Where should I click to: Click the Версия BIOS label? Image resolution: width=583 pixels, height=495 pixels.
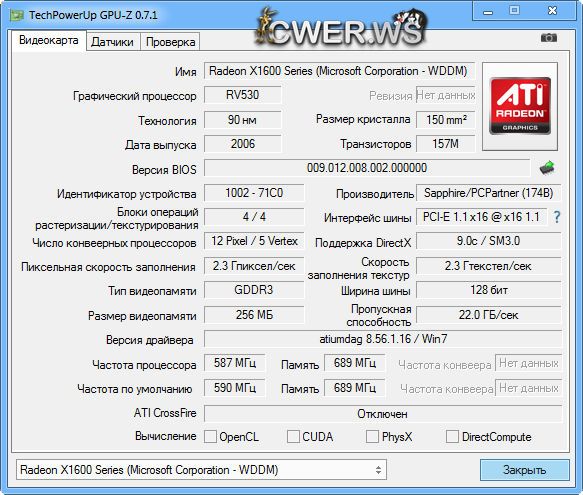point(164,170)
